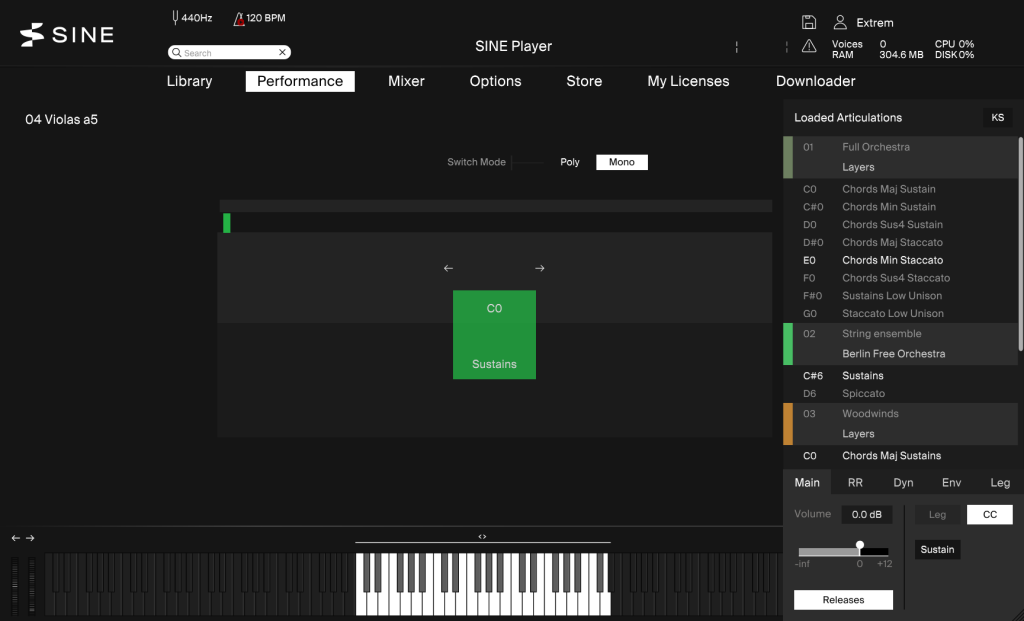Screen dimensions: 1024x621
Task: Click the metronome 120 BPM icon
Action: click(x=239, y=18)
